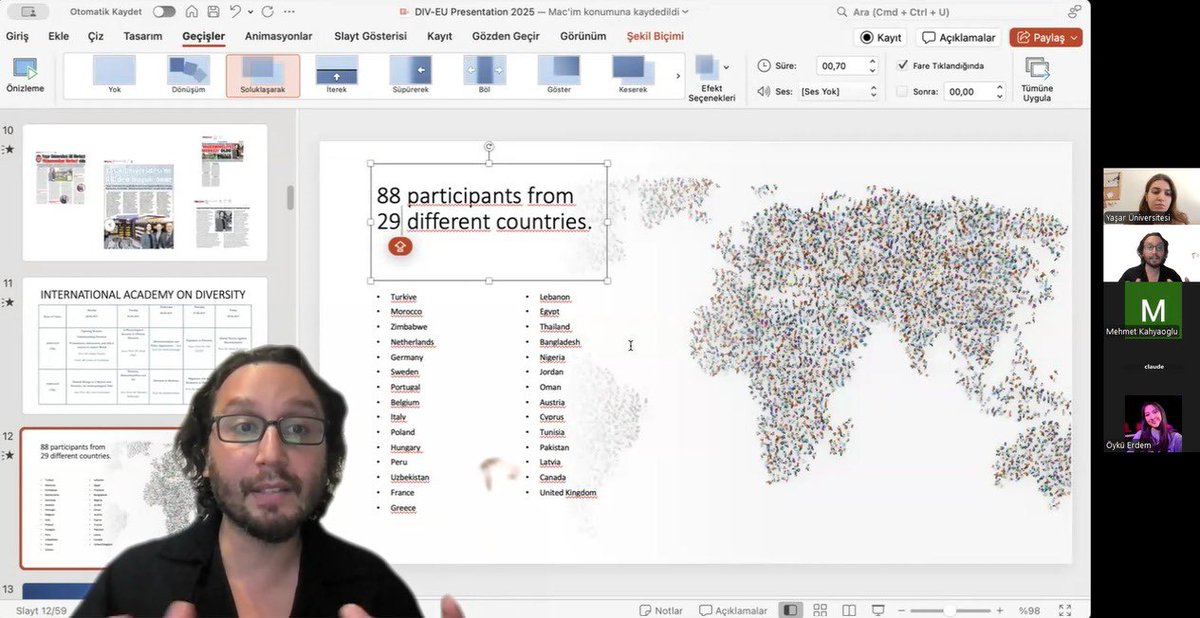Open the Ses sound dropdown

point(838,91)
